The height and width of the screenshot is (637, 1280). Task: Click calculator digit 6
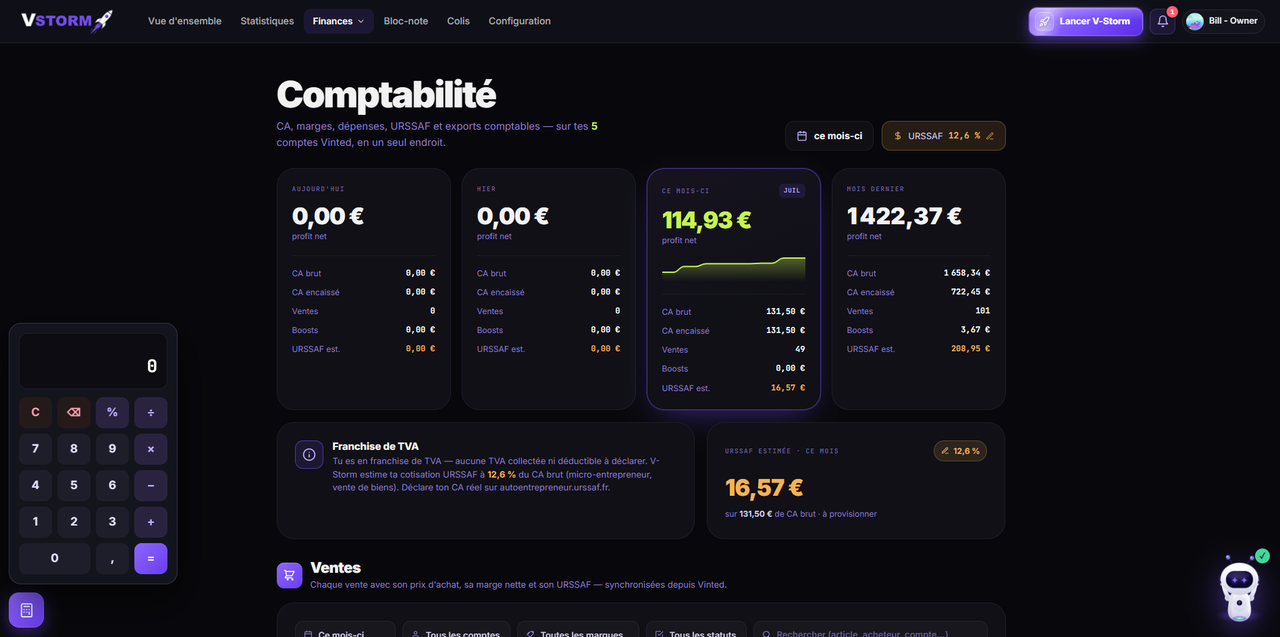(112, 485)
